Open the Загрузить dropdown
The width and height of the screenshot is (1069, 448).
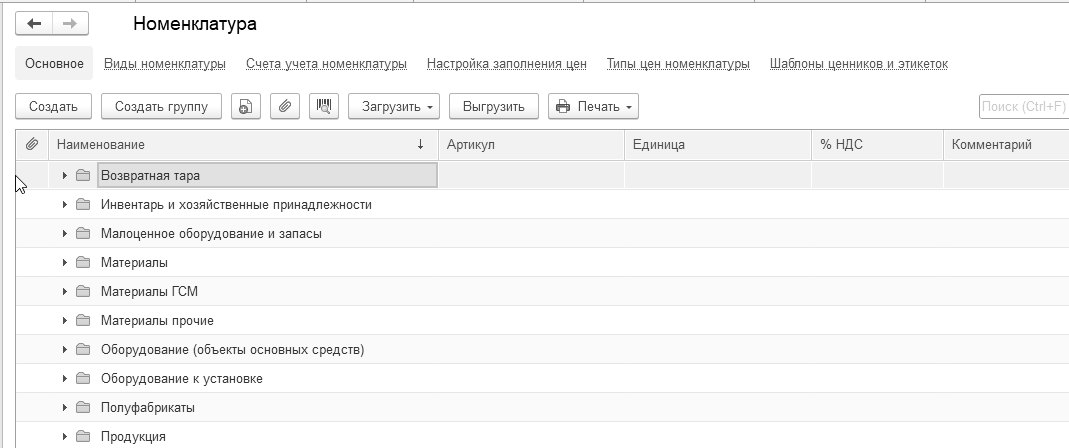coord(394,106)
